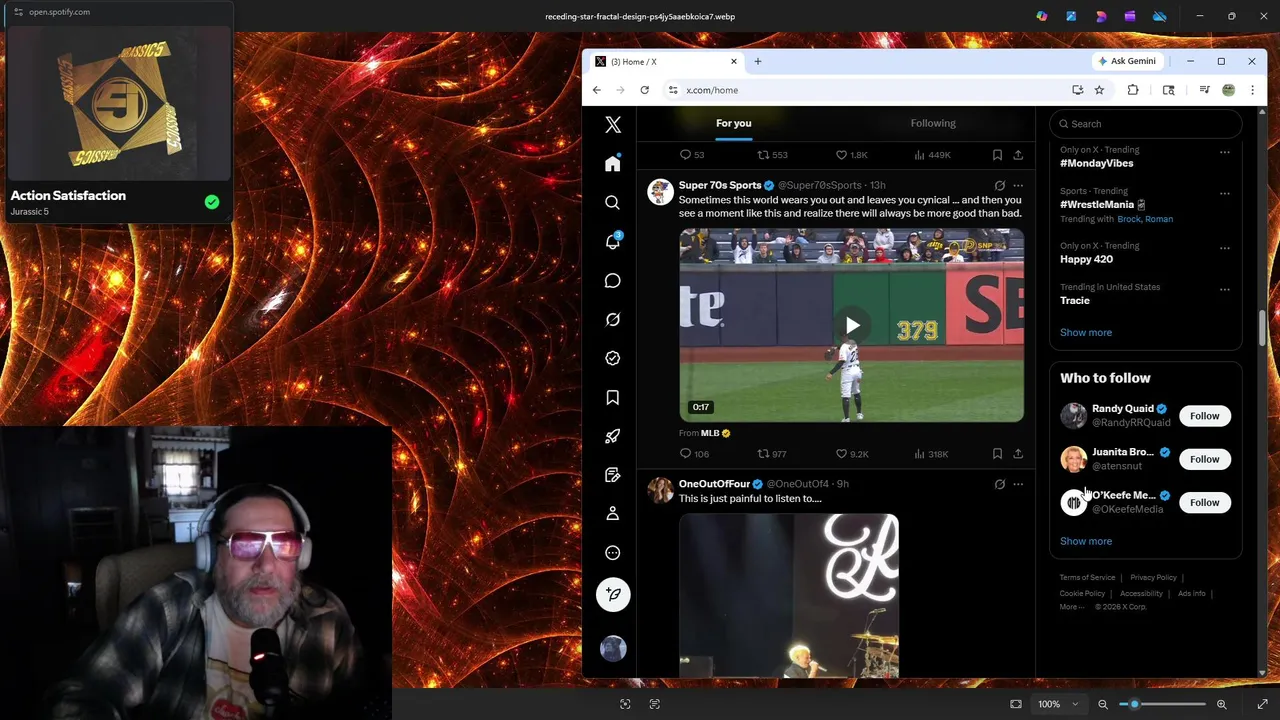Click Photos fullscreen arrows icon
Screen dimensions: 1280x720
tap(1262, 704)
